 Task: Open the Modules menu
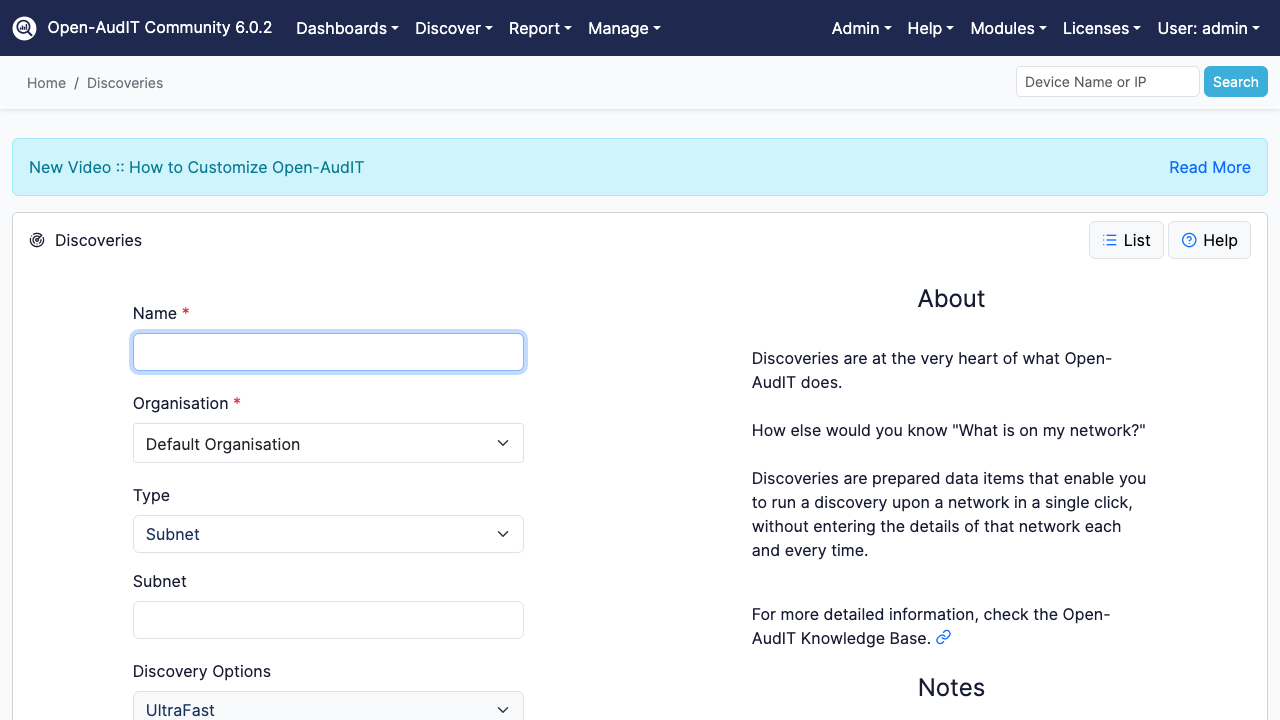(x=1008, y=28)
